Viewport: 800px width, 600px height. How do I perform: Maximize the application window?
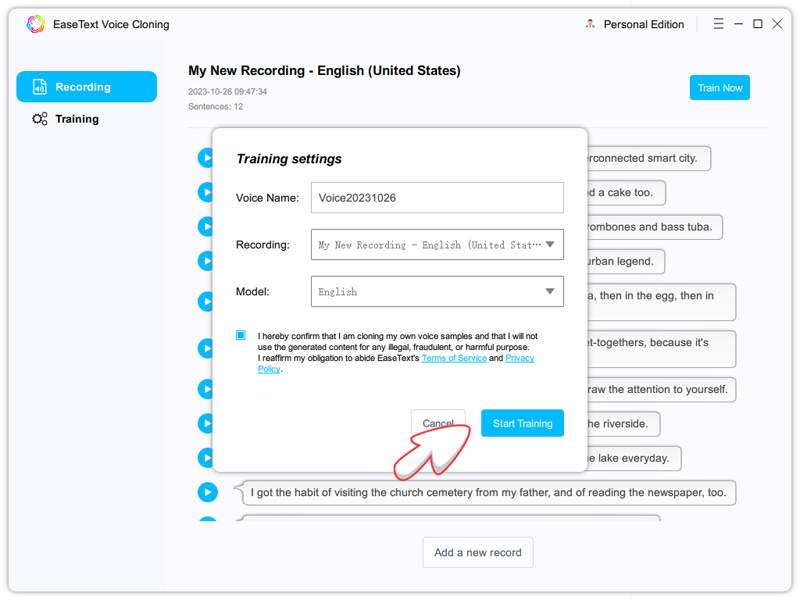pos(758,24)
